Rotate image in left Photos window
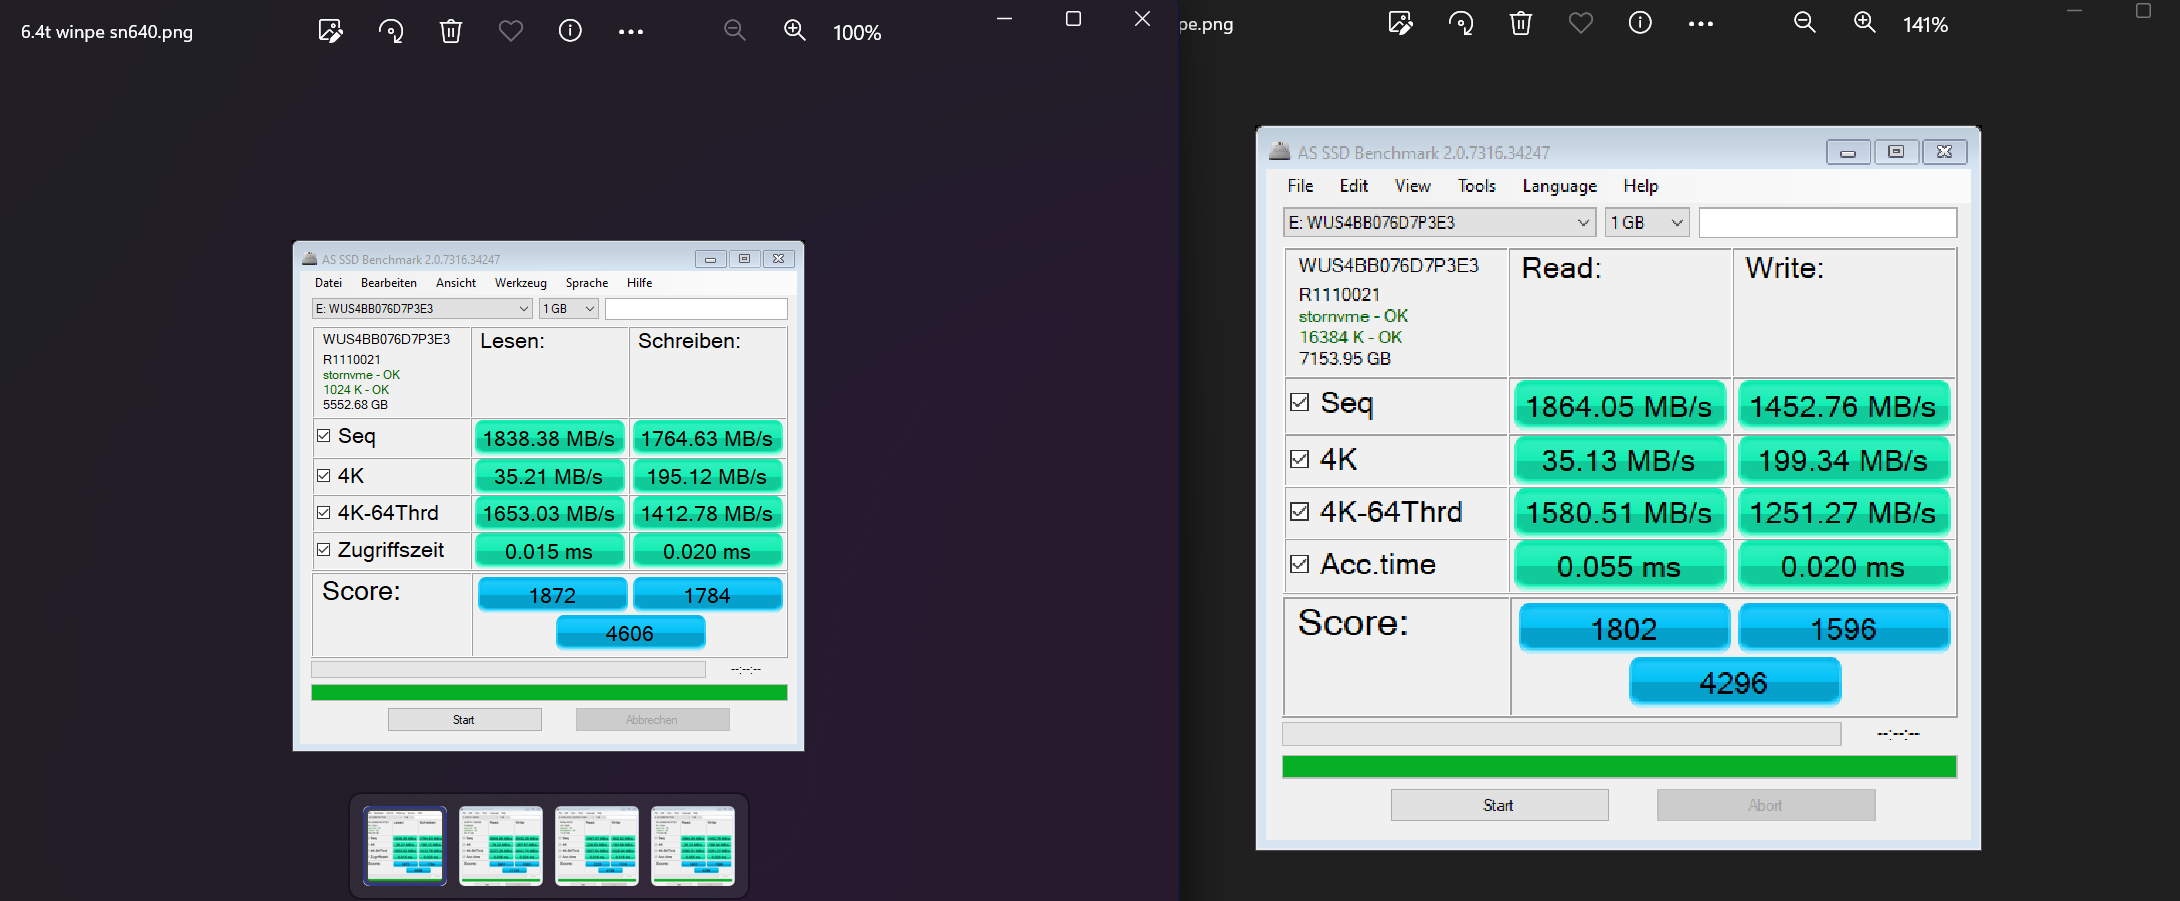 (391, 31)
